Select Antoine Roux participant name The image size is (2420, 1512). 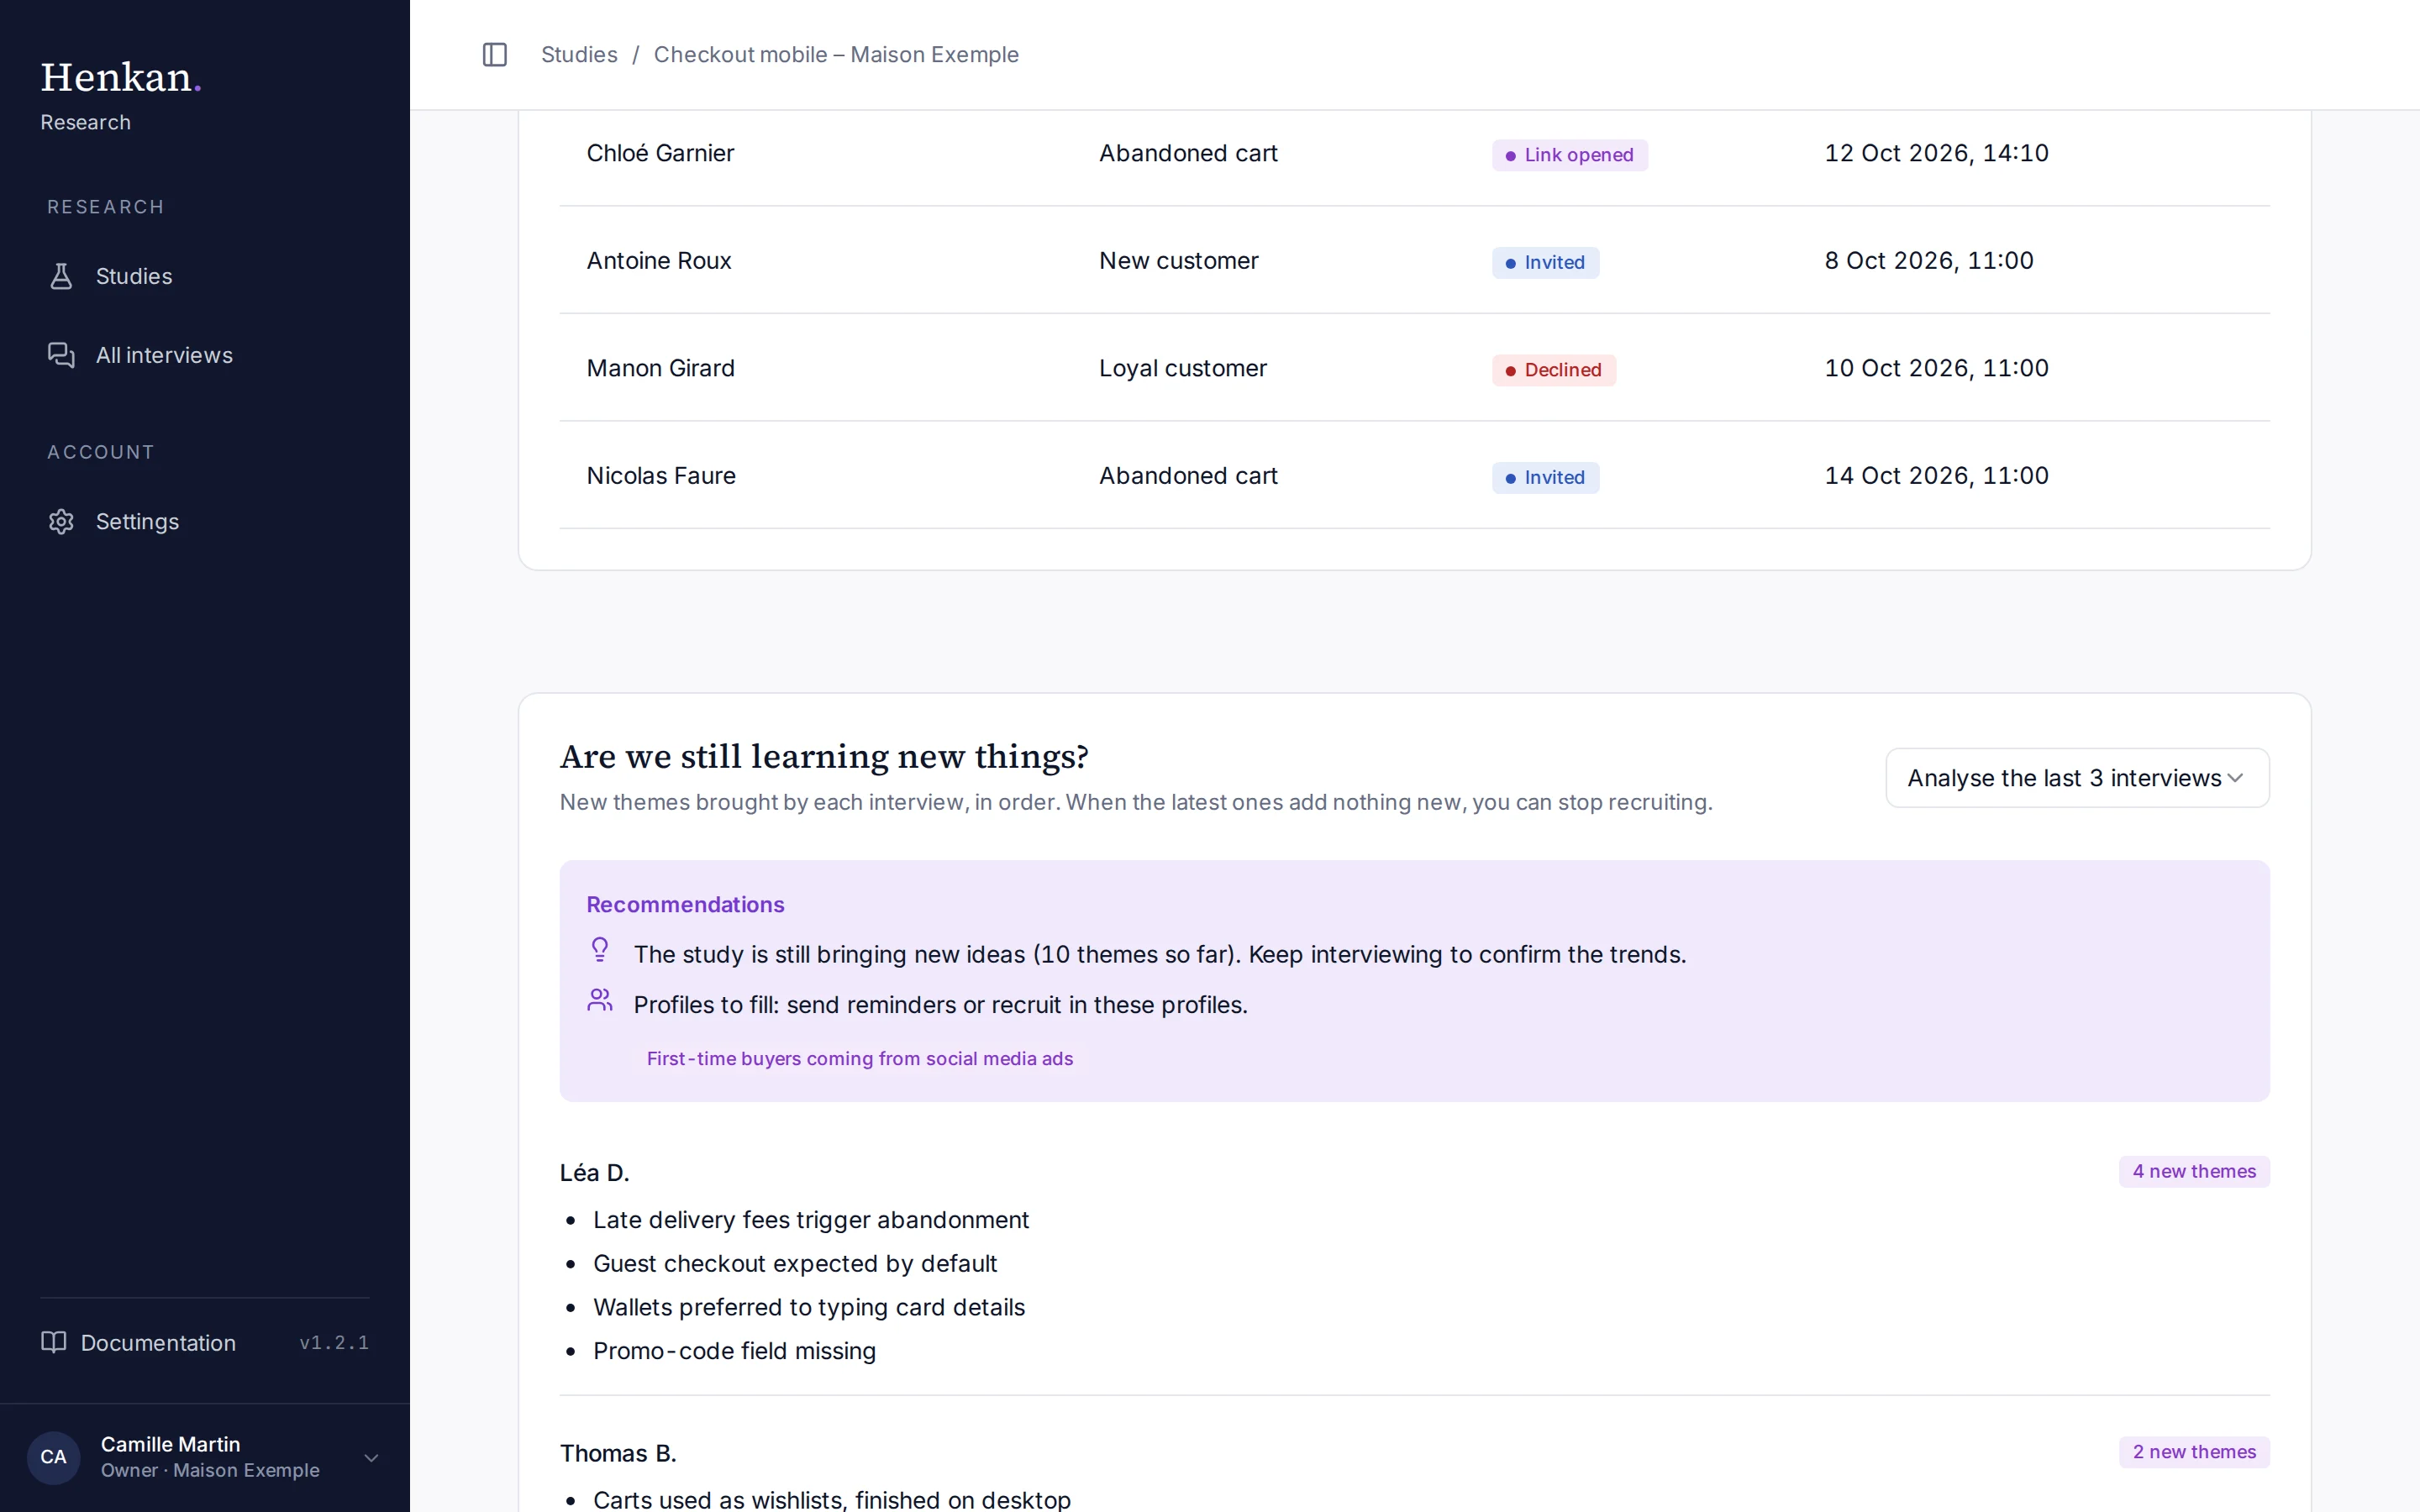(659, 260)
